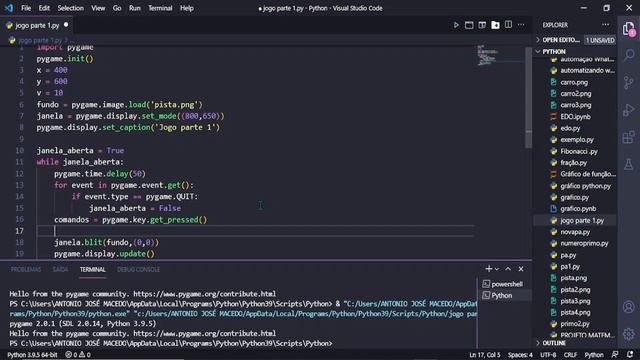Click the notifications bell in status bar
This screenshot has width=640, height=360.
(630, 355)
